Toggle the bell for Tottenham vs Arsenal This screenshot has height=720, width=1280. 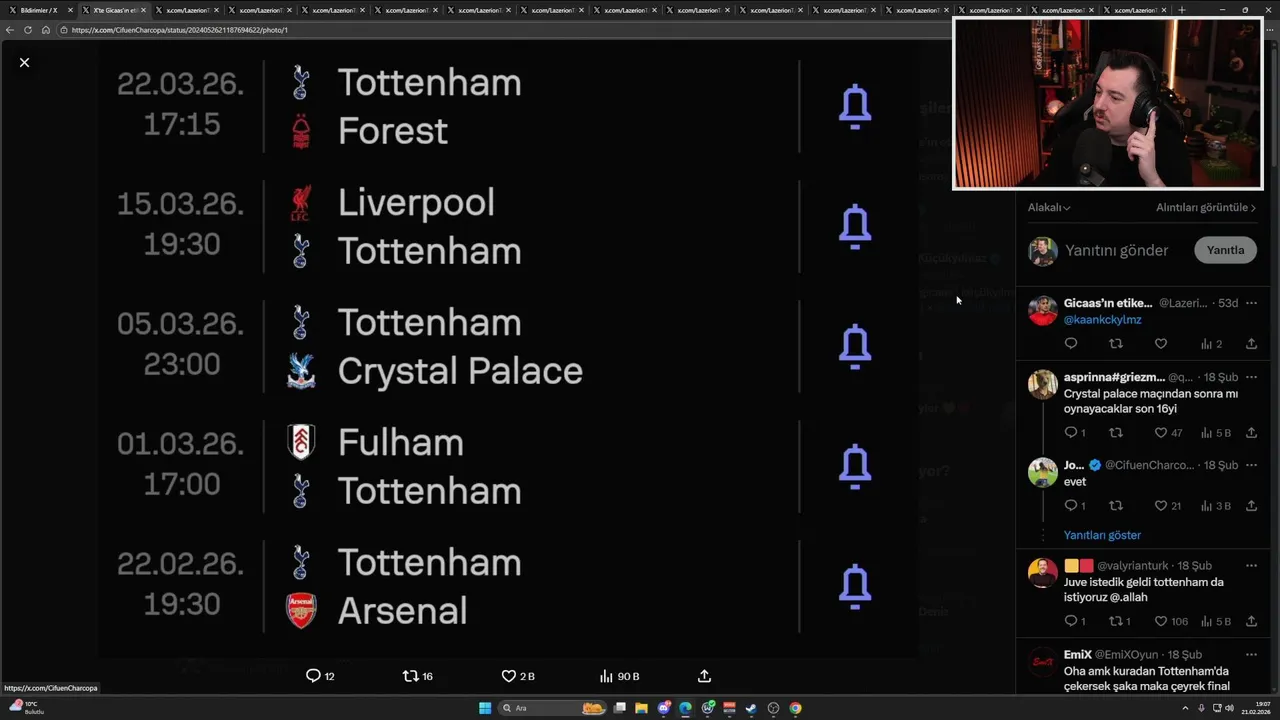click(x=855, y=587)
